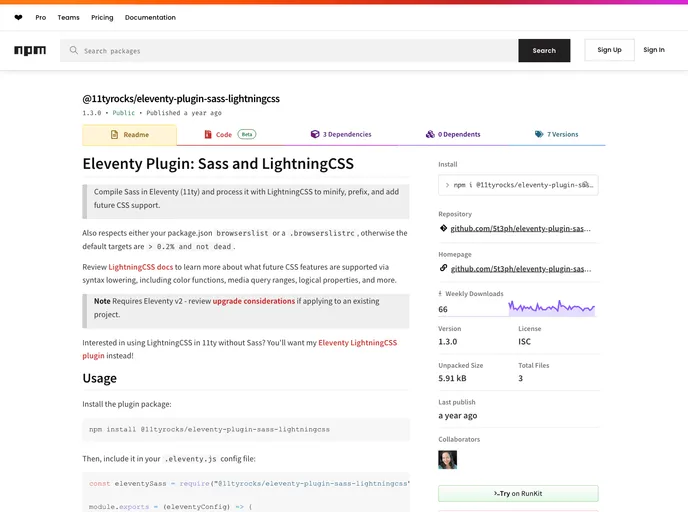The width and height of the screenshot is (688, 512).
Task: Switch to the Readme tab
Action: coord(129,135)
